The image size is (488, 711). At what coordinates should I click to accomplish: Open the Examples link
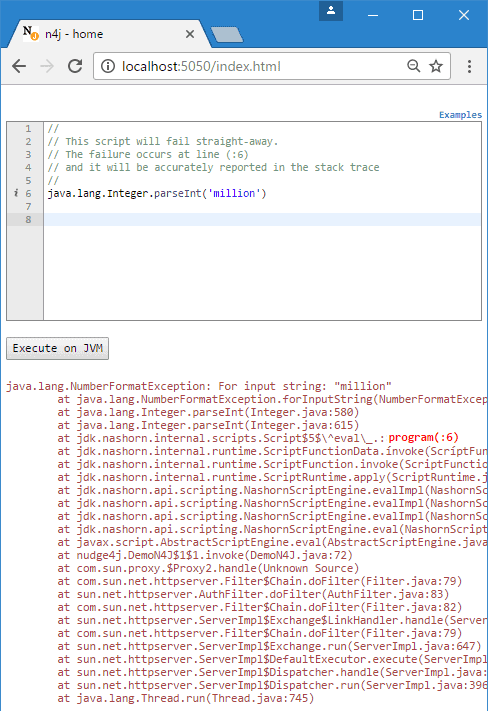tap(460, 115)
